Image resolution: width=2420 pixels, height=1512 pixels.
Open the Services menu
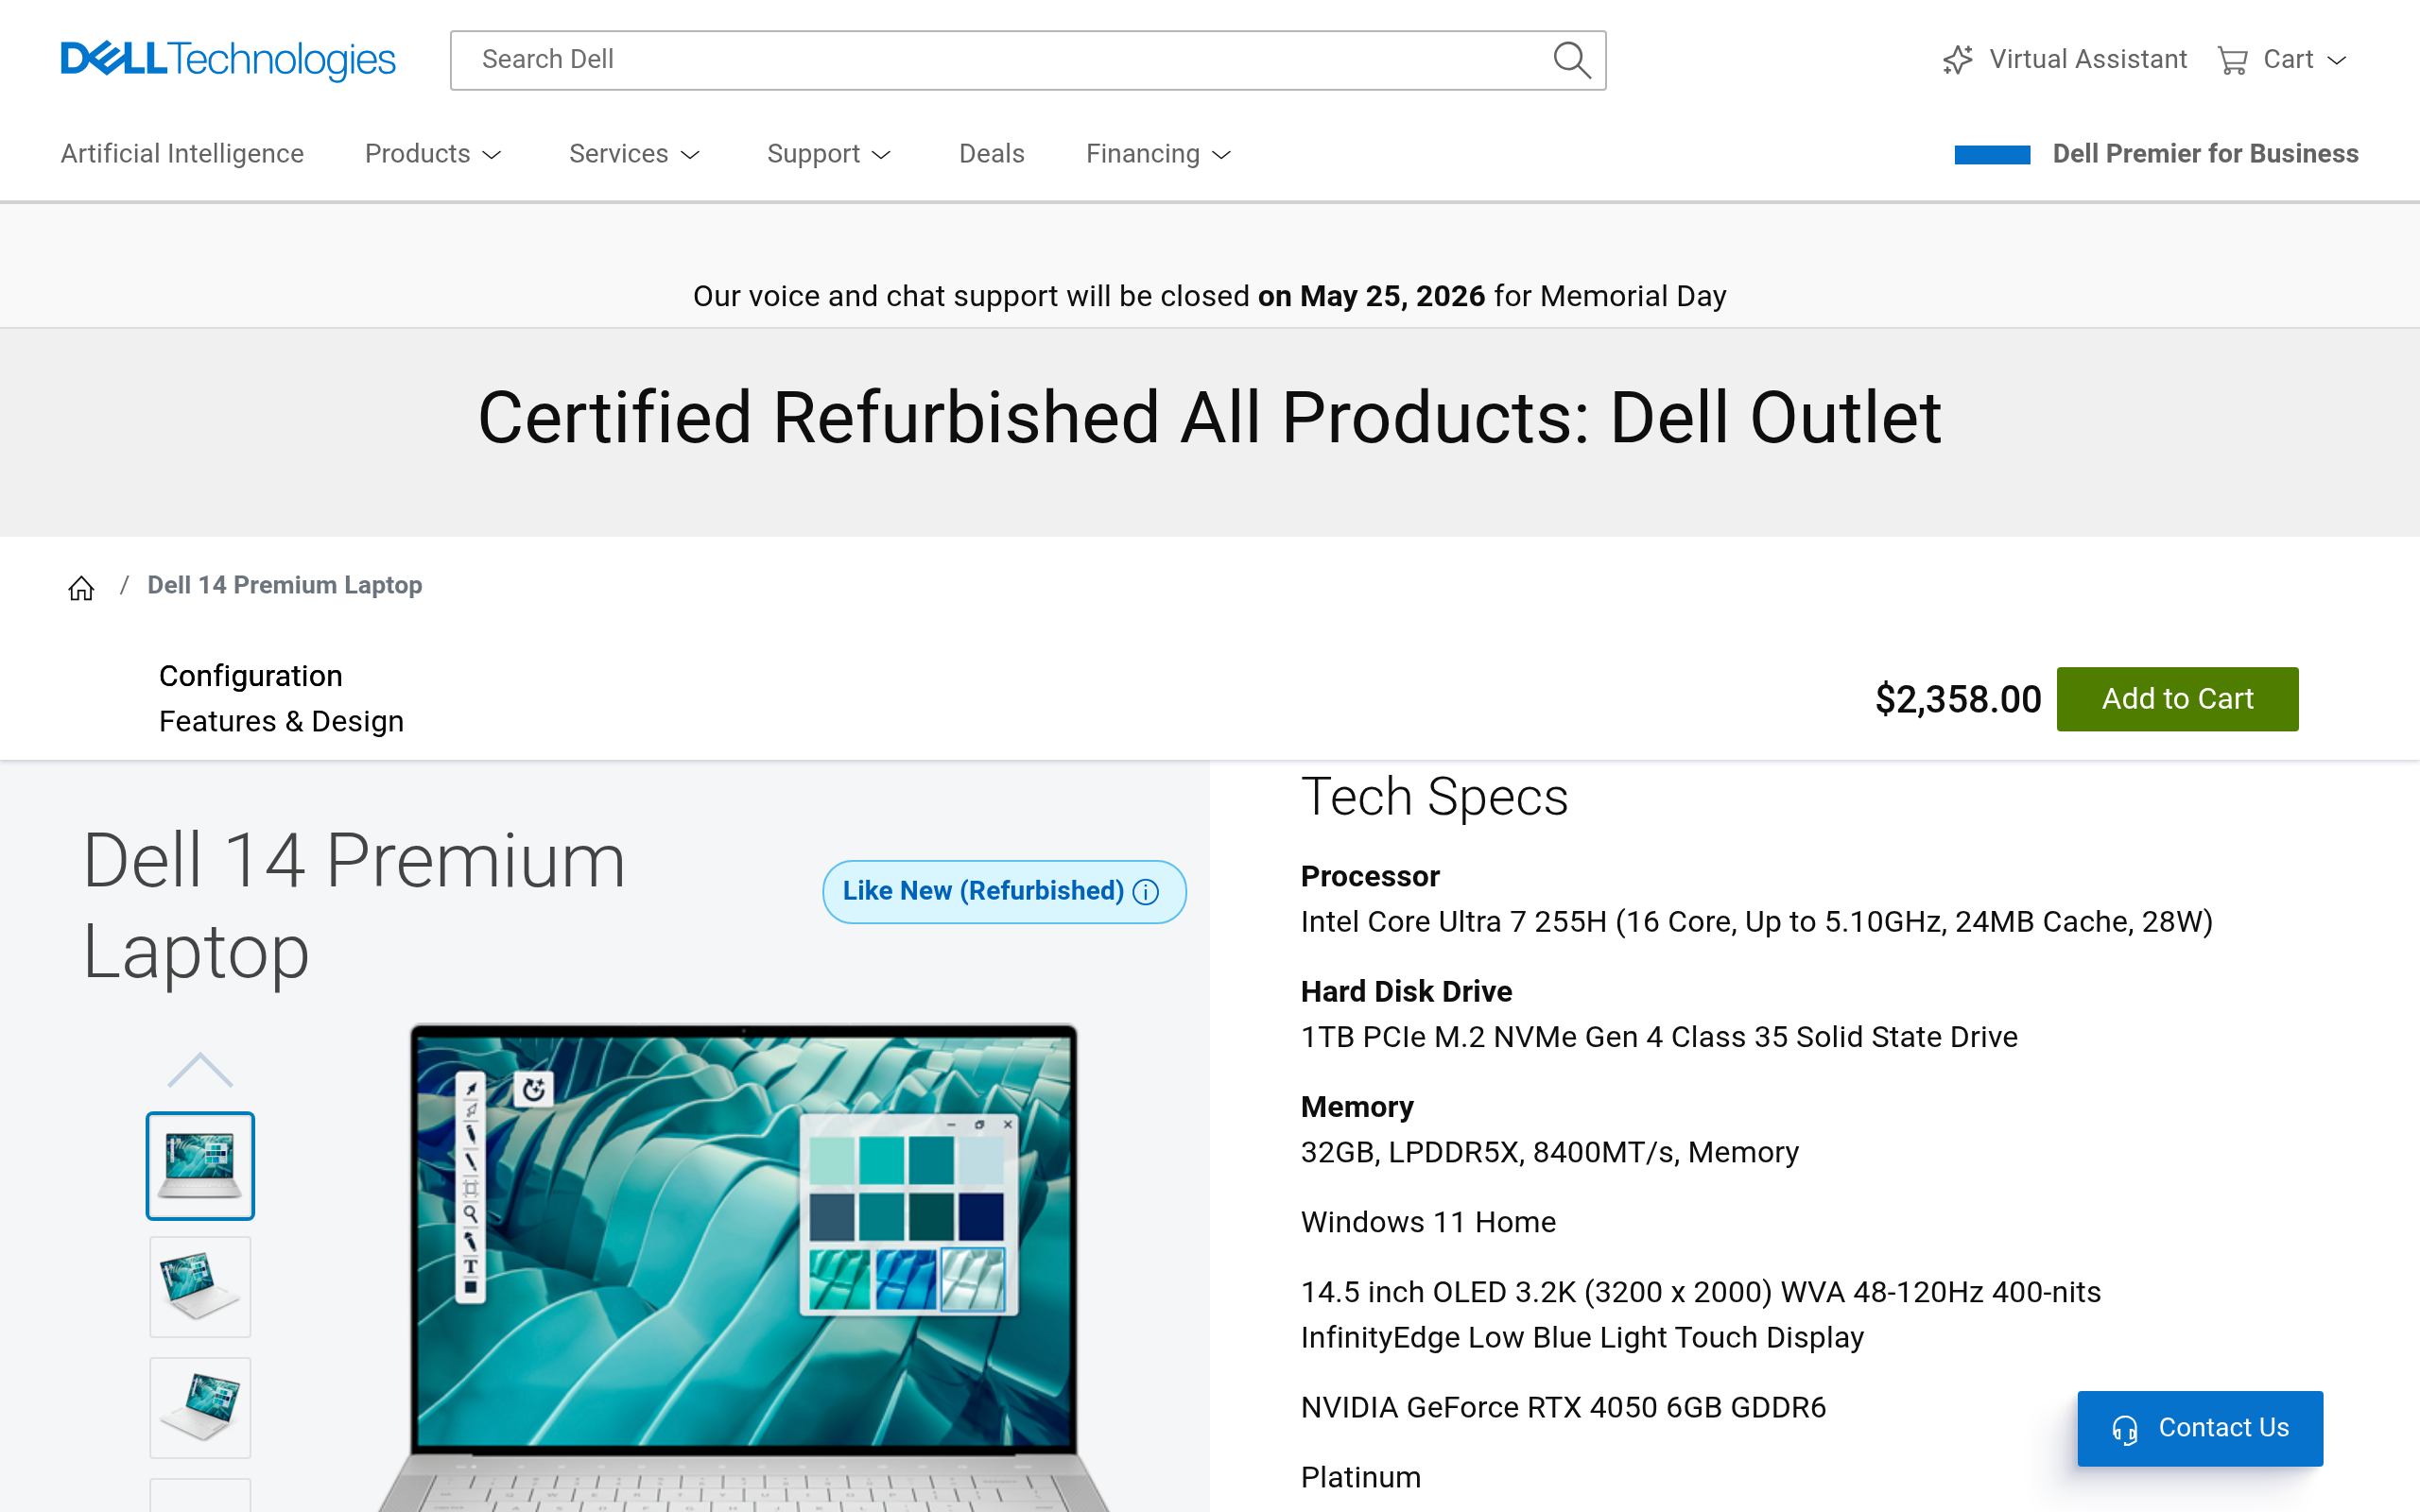click(x=634, y=154)
